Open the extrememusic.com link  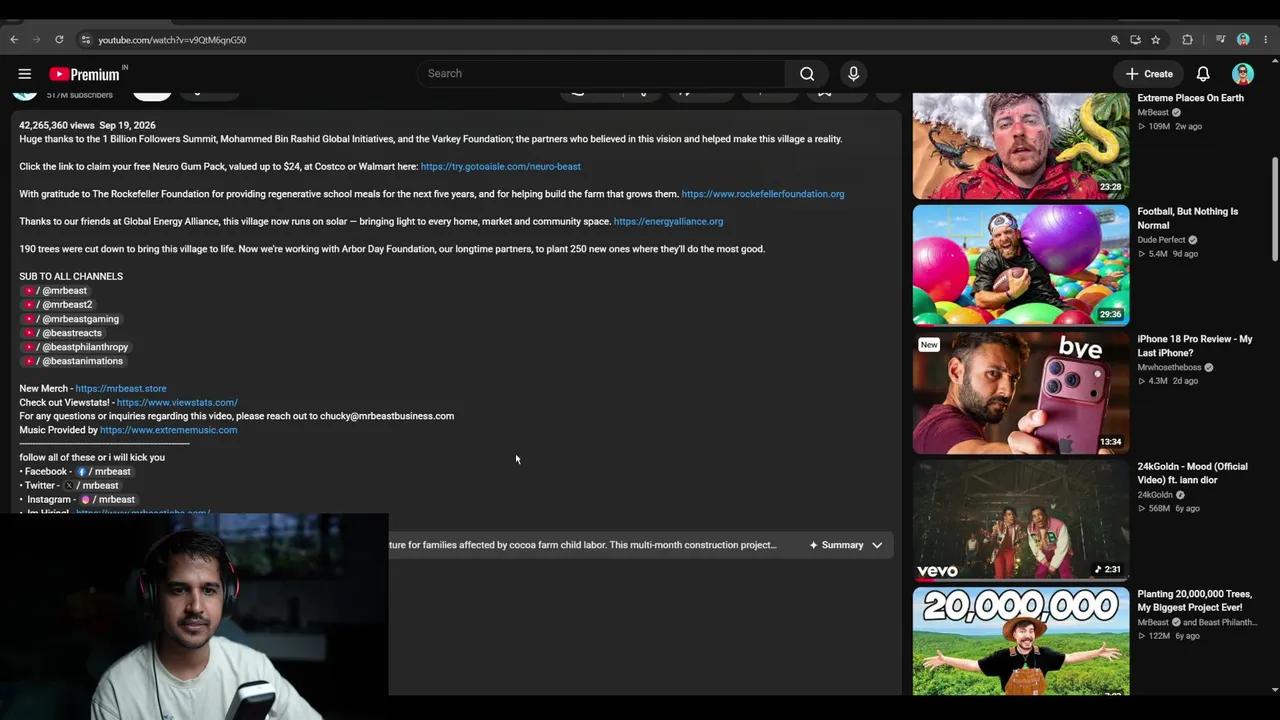tap(168, 430)
